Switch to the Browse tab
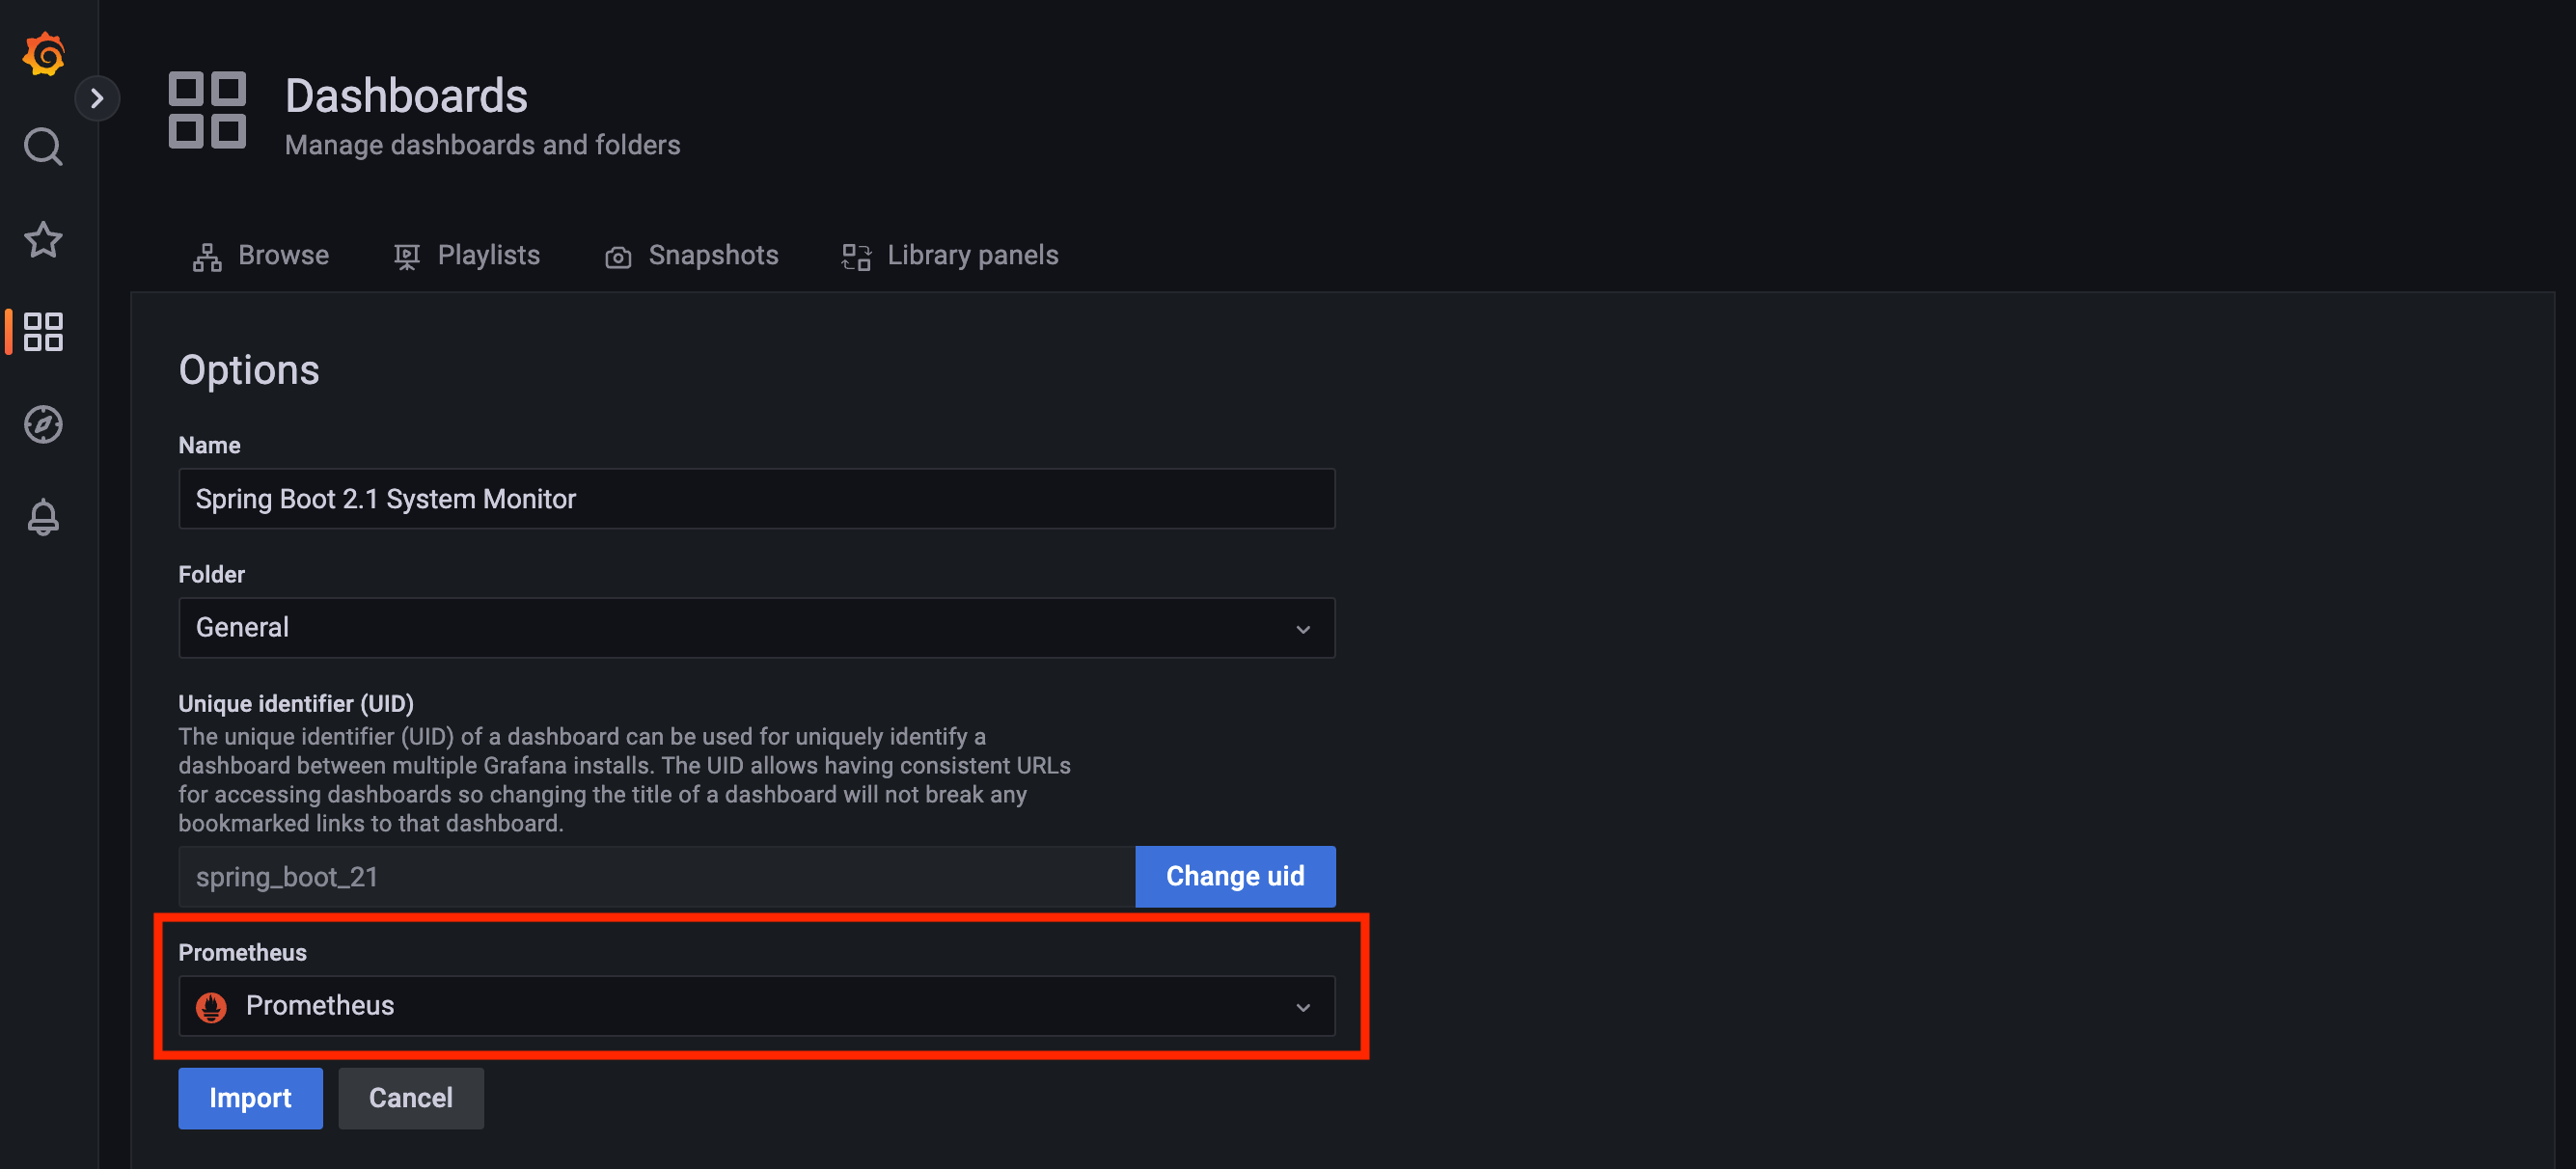The width and height of the screenshot is (2576, 1169). tap(261, 256)
